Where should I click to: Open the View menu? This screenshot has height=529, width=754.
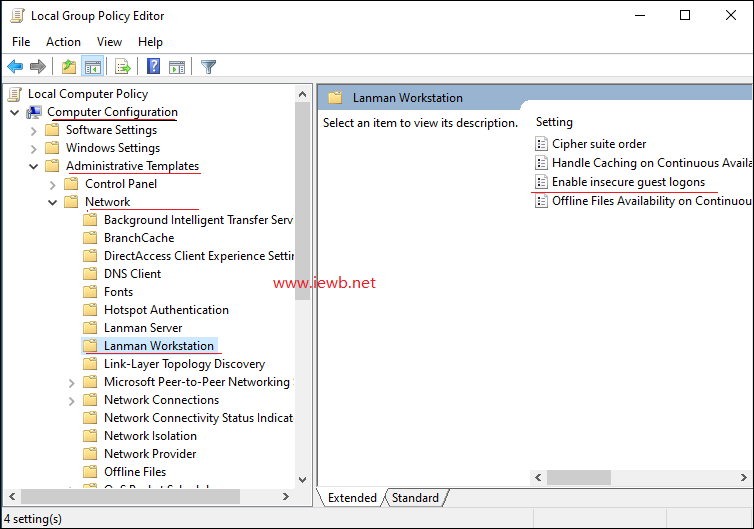109,42
